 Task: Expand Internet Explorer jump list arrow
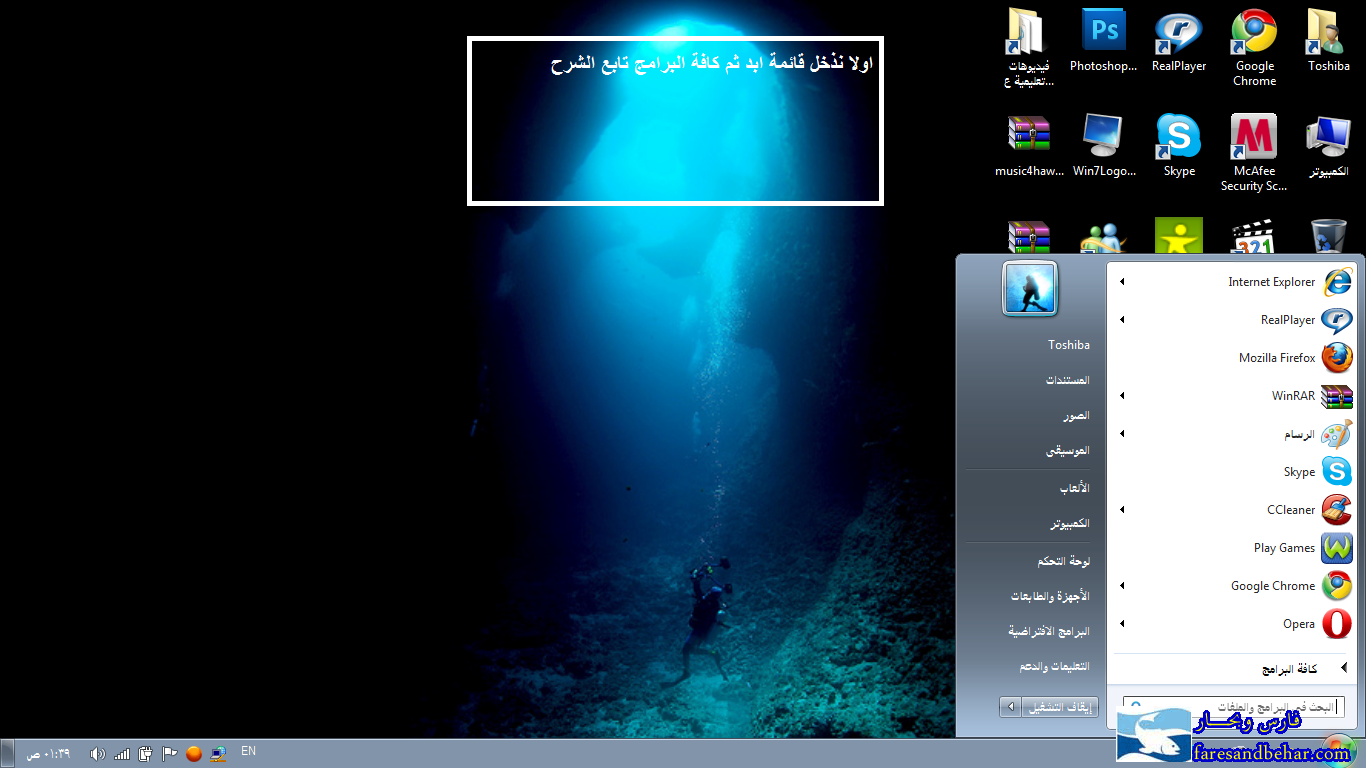1122,282
